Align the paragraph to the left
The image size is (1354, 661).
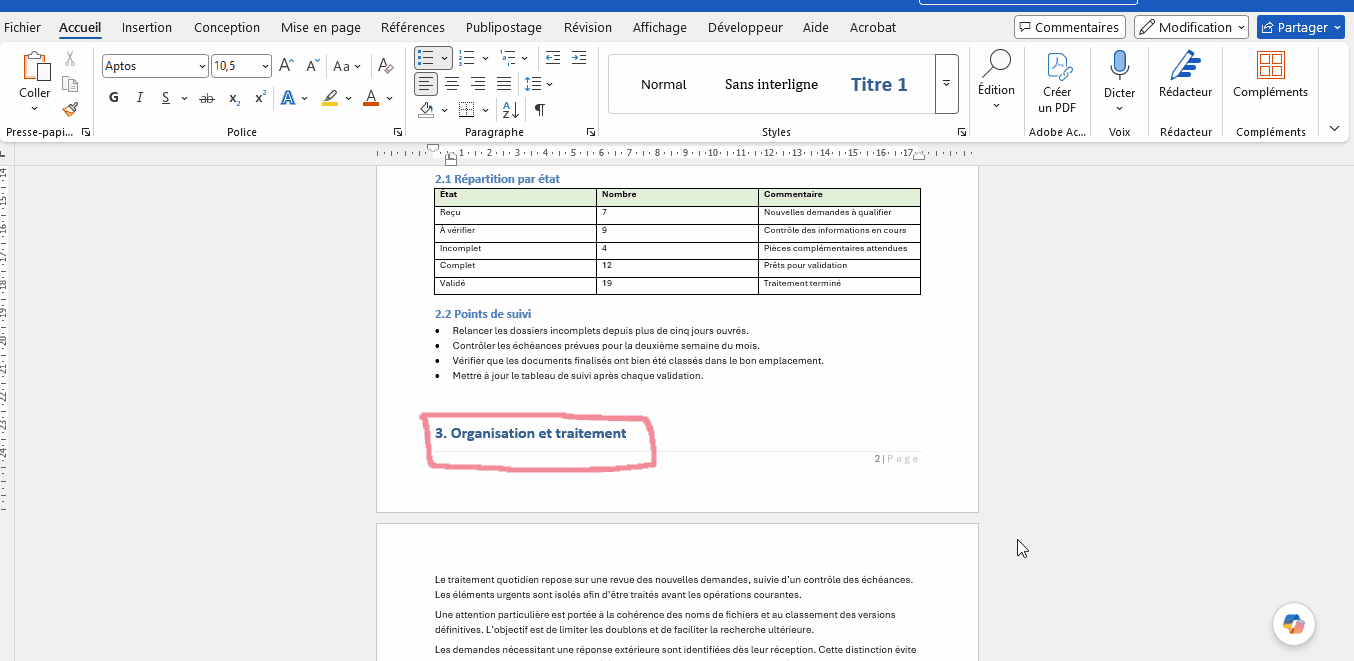[426, 84]
